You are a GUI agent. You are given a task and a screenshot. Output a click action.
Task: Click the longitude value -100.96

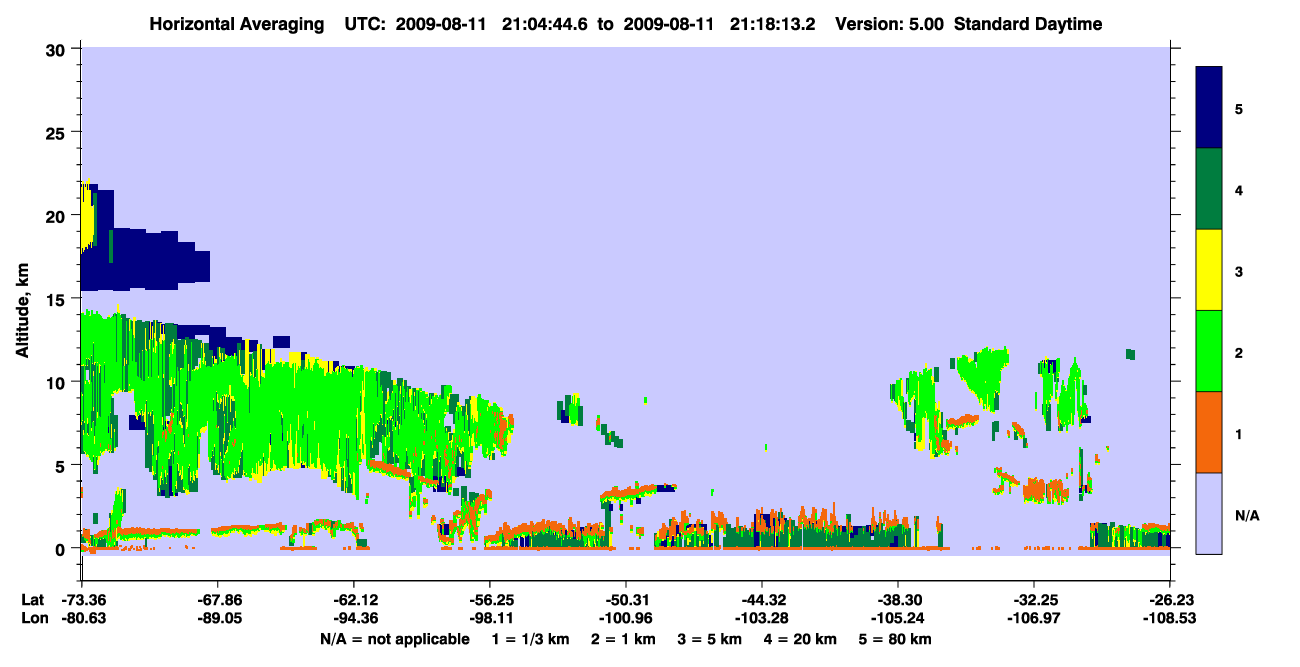(625, 618)
